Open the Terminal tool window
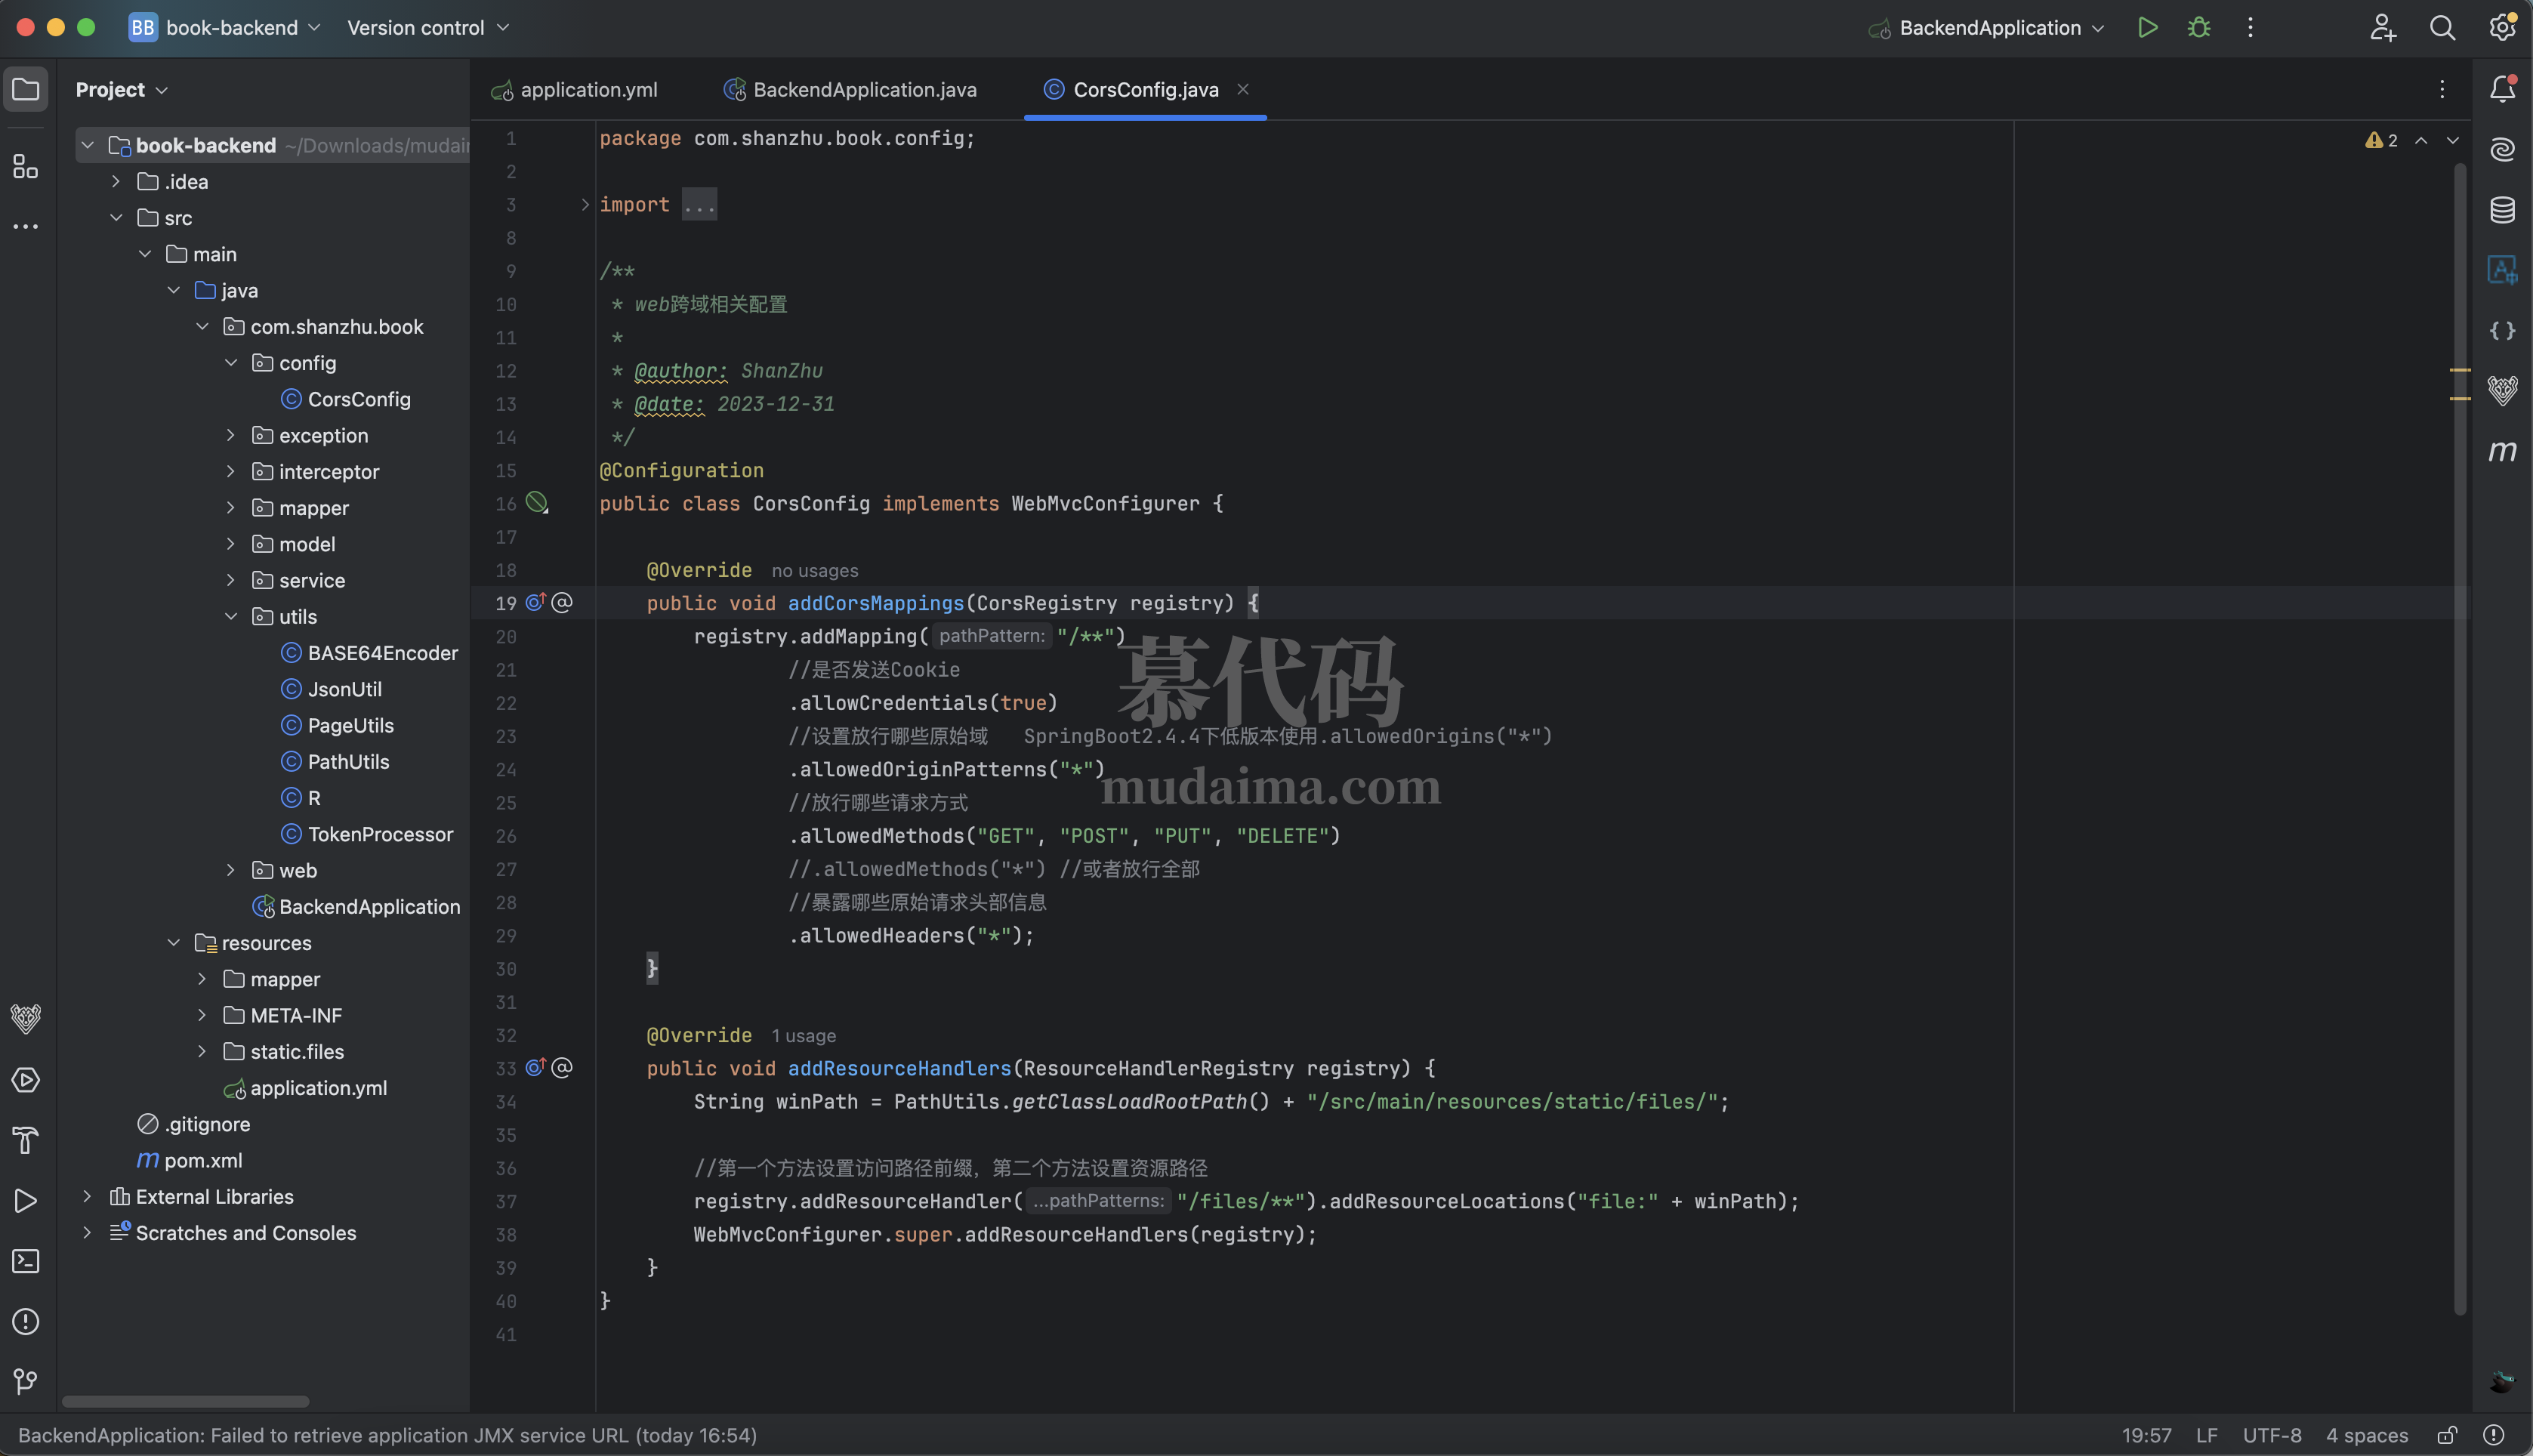The image size is (2533, 1456). (x=25, y=1261)
